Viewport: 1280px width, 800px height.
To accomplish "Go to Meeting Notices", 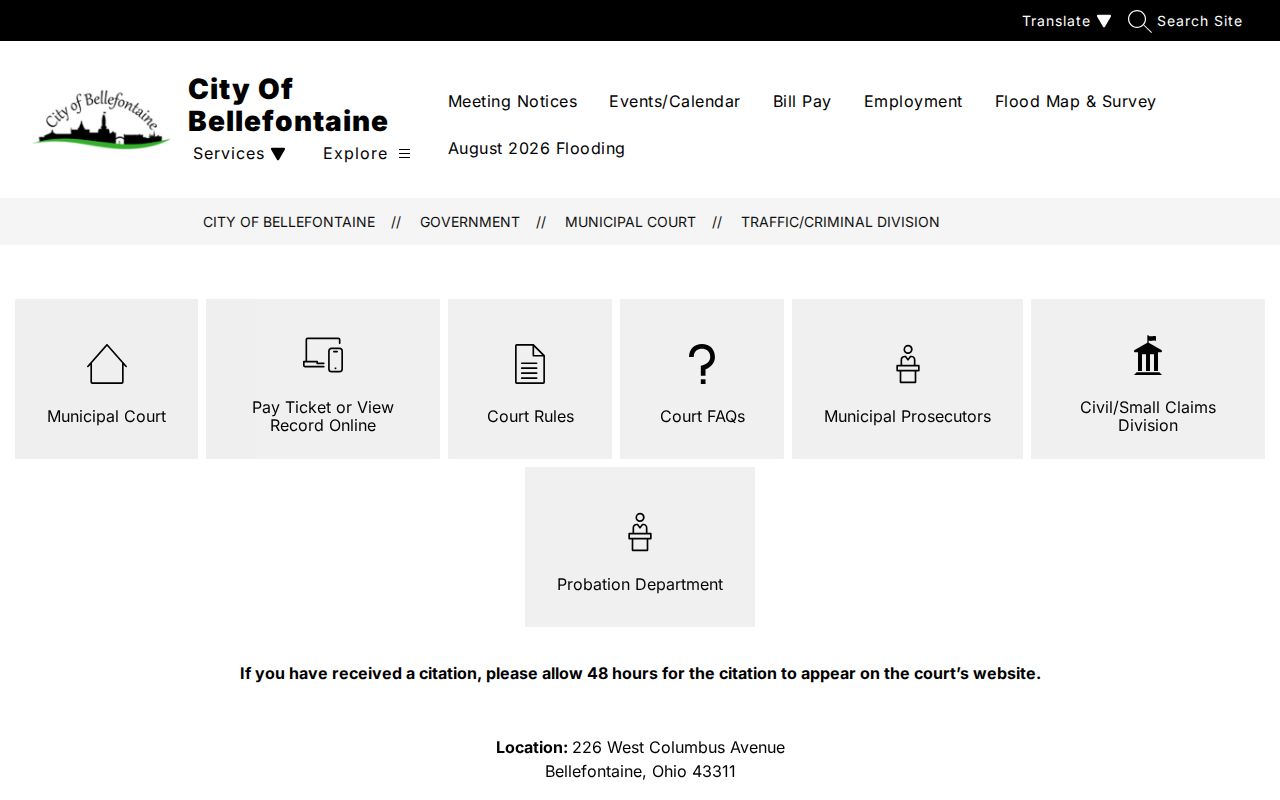I will (512, 101).
